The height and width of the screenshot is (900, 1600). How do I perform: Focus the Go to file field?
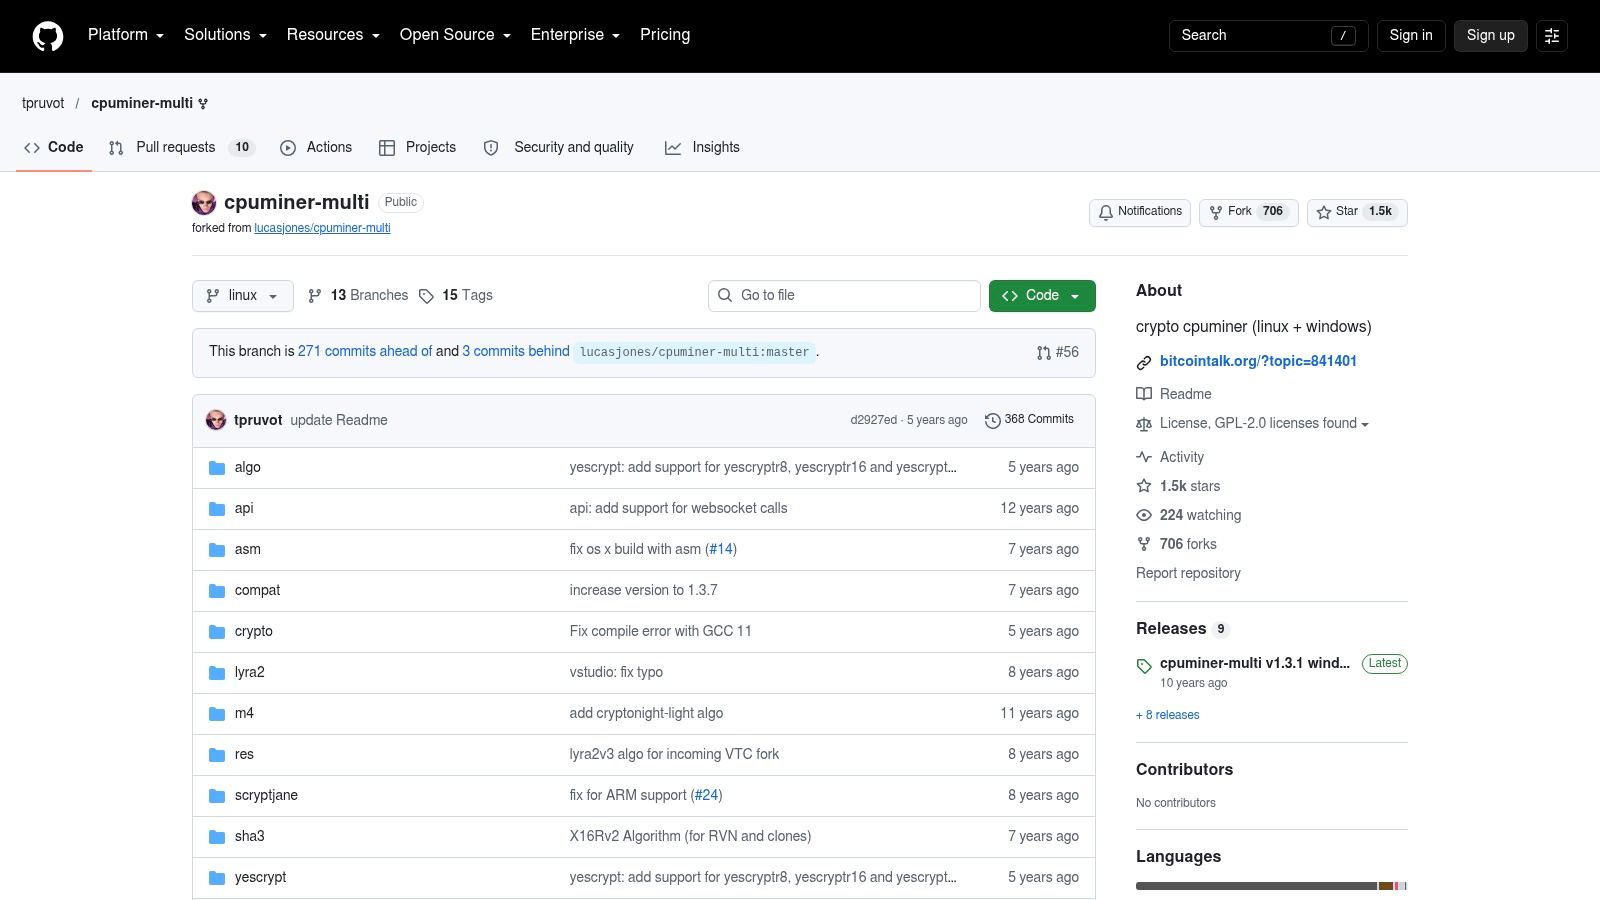(x=844, y=296)
